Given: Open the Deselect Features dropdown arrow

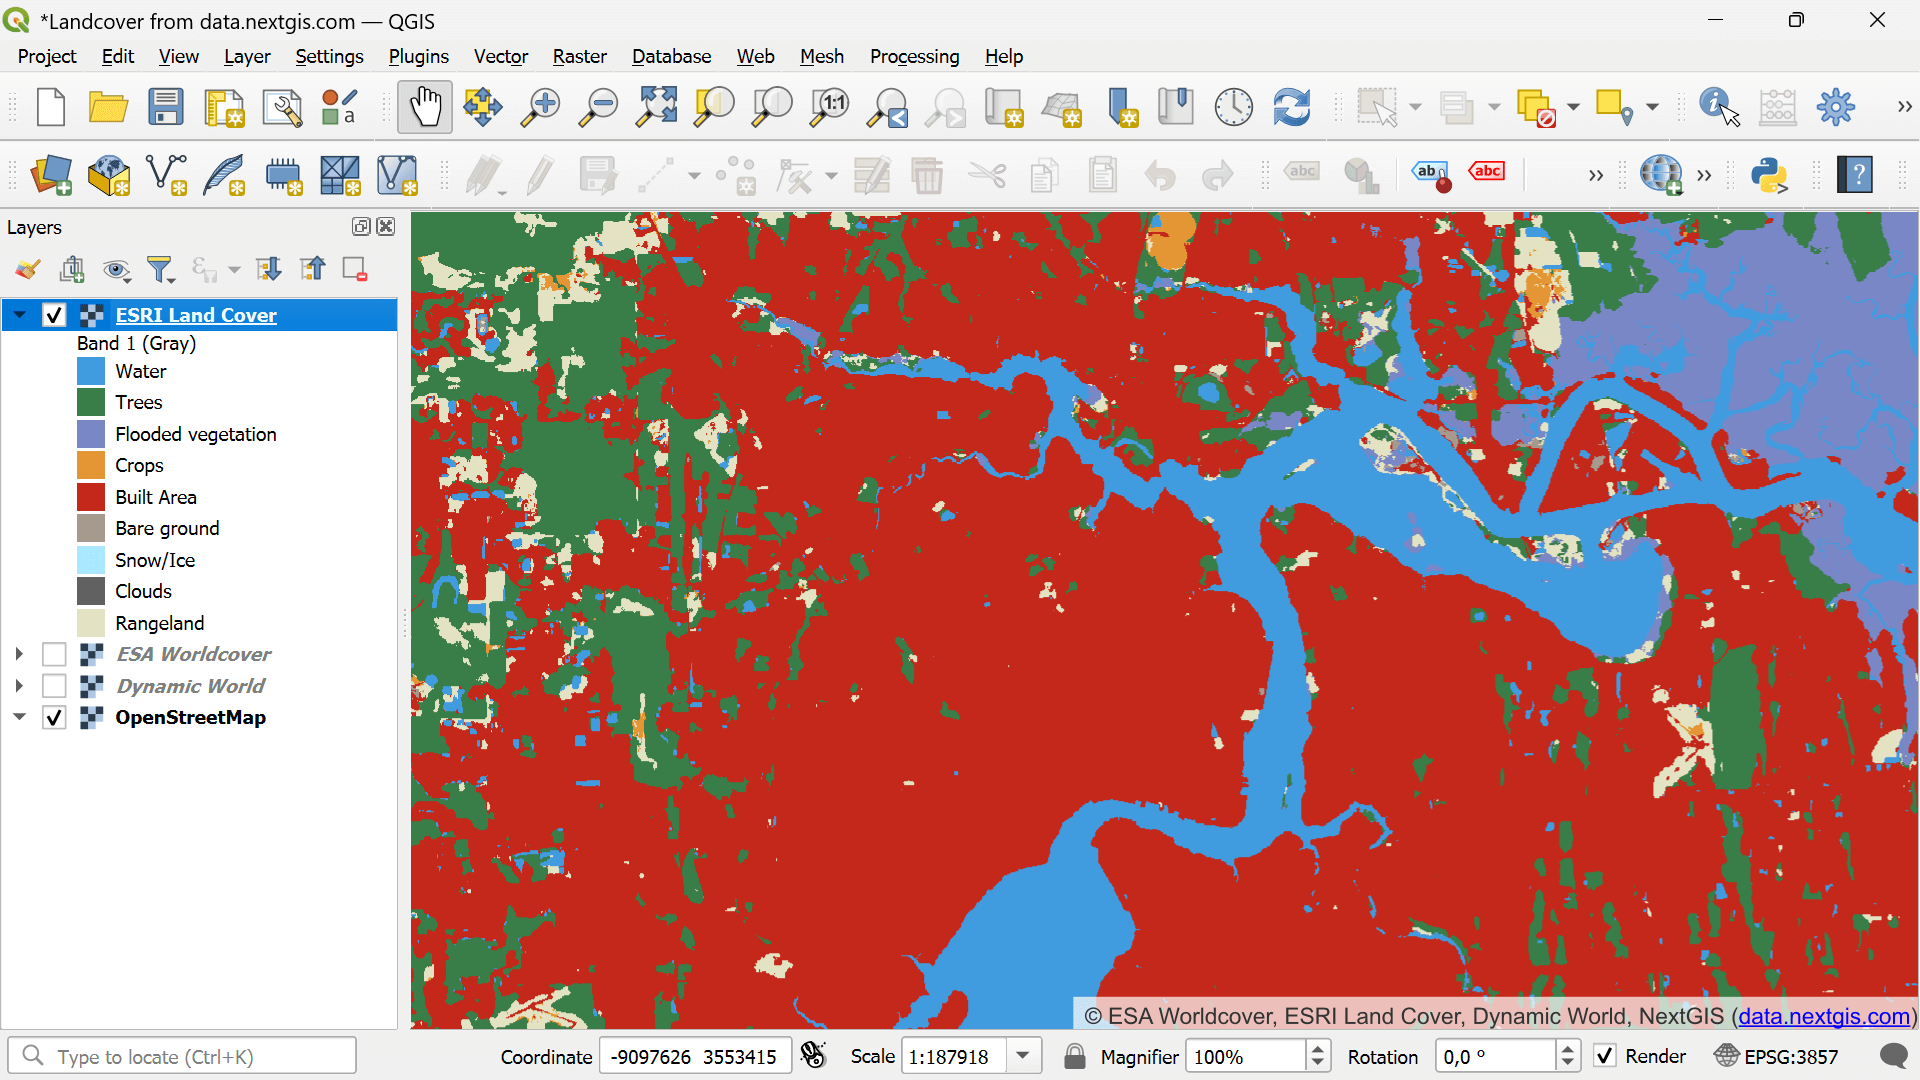Looking at the screenshot, I should coord(1573,107).
